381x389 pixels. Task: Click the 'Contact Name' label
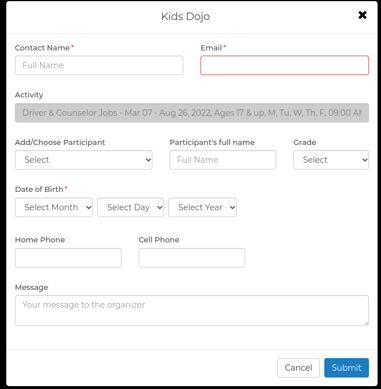[x=42, y=48]
